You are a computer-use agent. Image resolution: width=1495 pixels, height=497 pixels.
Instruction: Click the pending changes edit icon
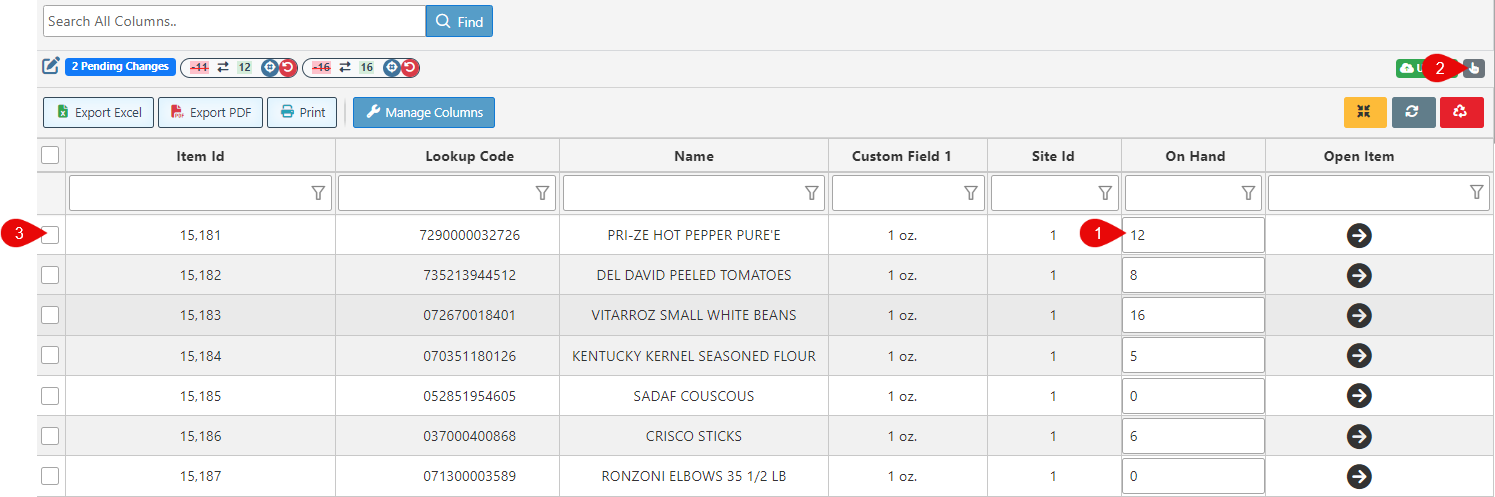[x=51, y=66]
